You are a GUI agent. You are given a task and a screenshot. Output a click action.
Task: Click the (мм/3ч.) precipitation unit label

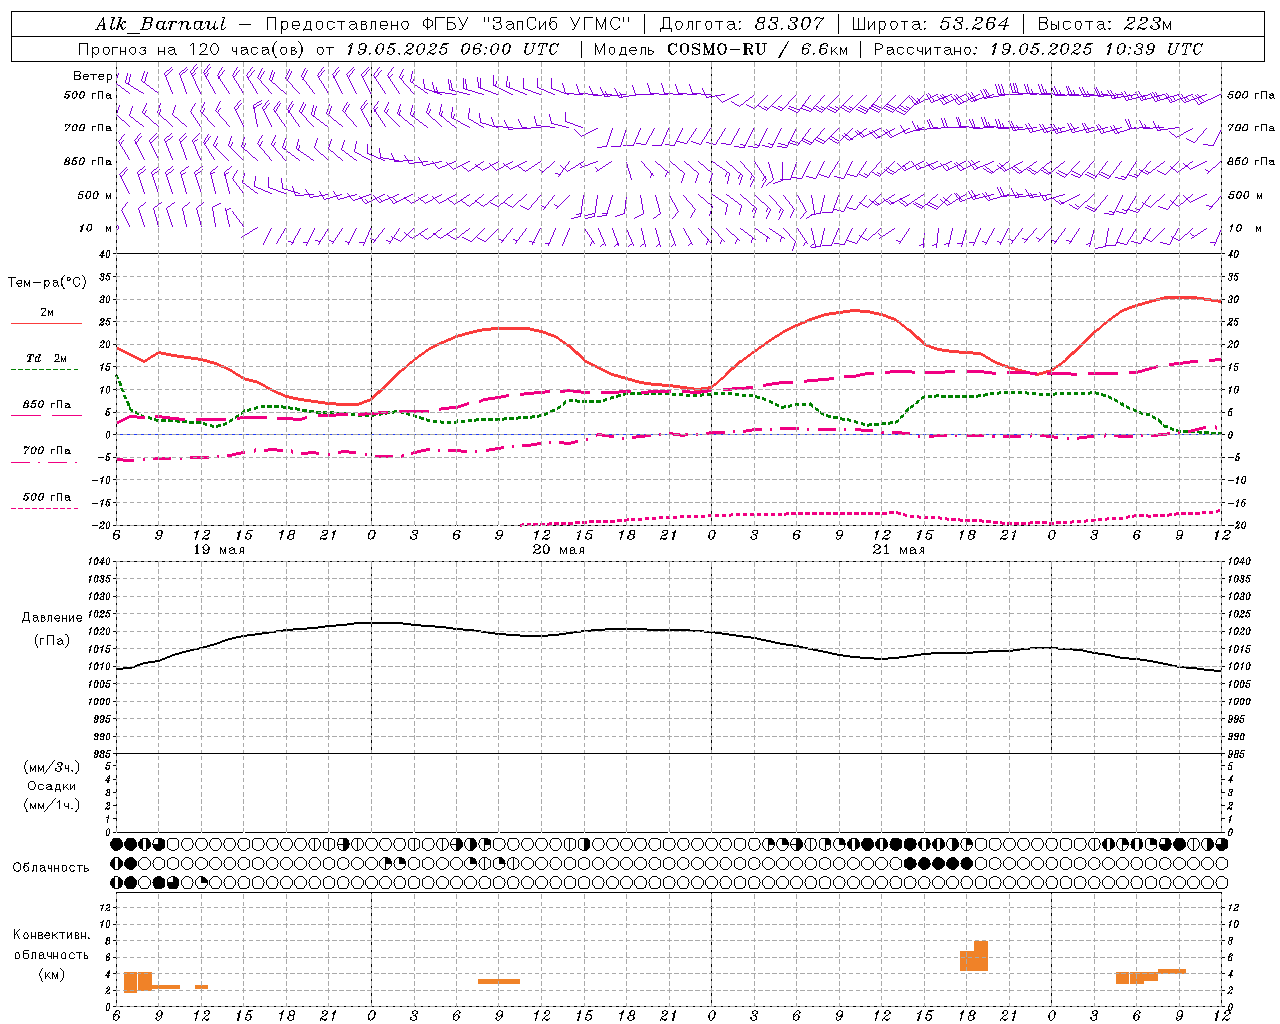(x=52, y=767)
